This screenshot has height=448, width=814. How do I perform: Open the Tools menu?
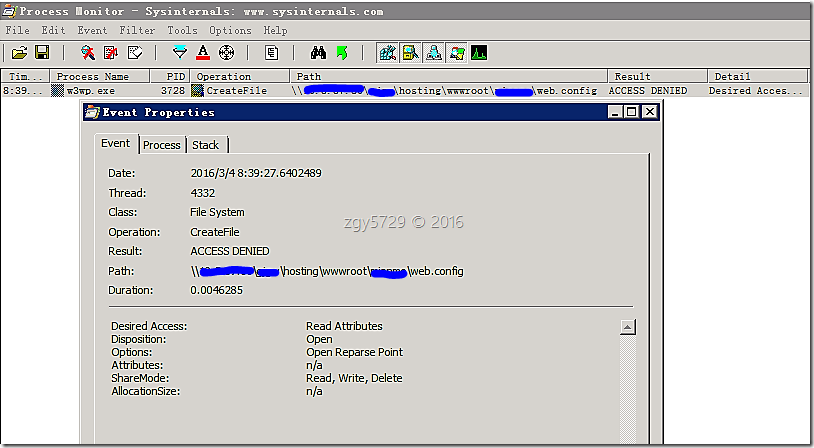pos(182,30)
